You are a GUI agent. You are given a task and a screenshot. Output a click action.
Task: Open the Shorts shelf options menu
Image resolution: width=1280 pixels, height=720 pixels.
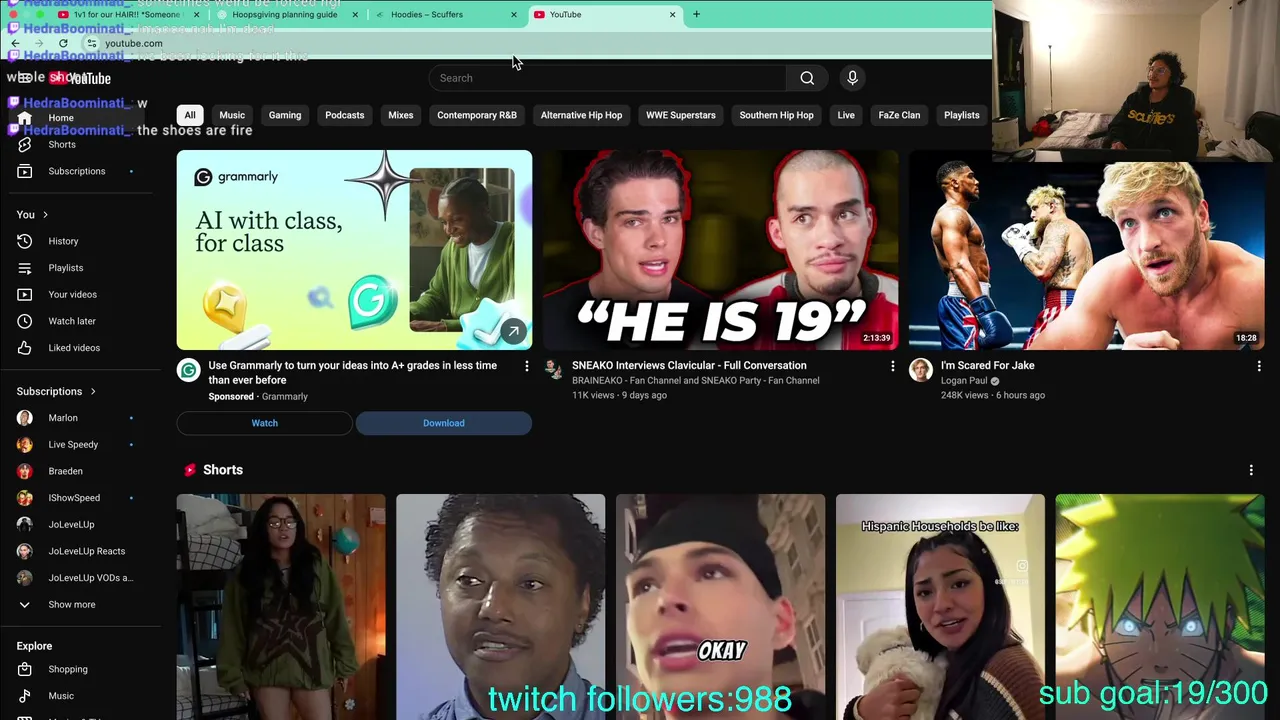click(x=1251, y=470)
